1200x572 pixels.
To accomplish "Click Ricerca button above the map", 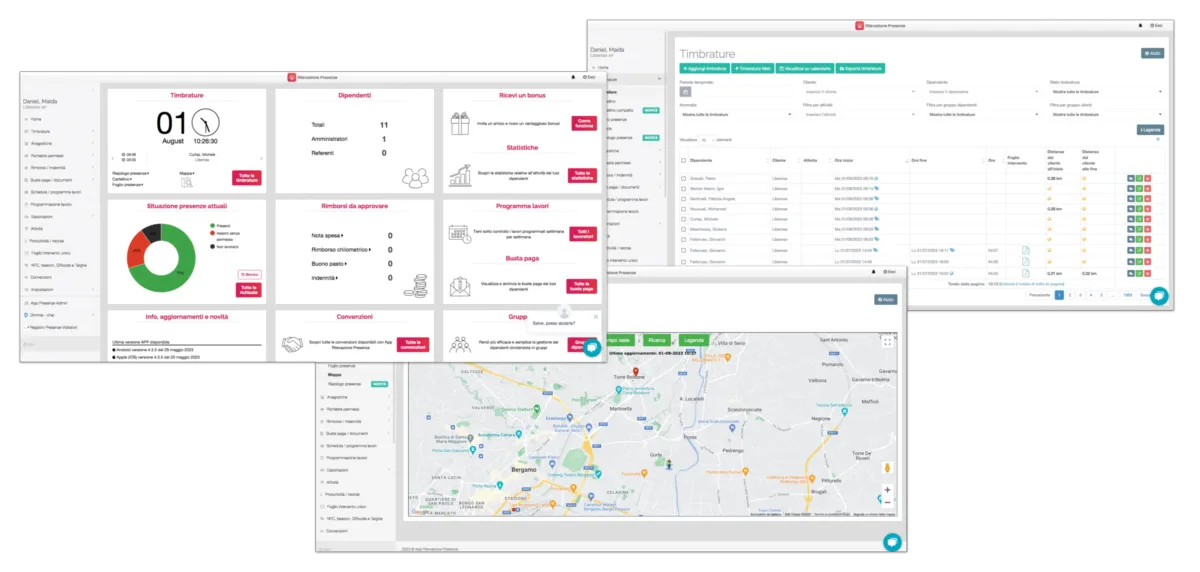I will click(656, 340).
